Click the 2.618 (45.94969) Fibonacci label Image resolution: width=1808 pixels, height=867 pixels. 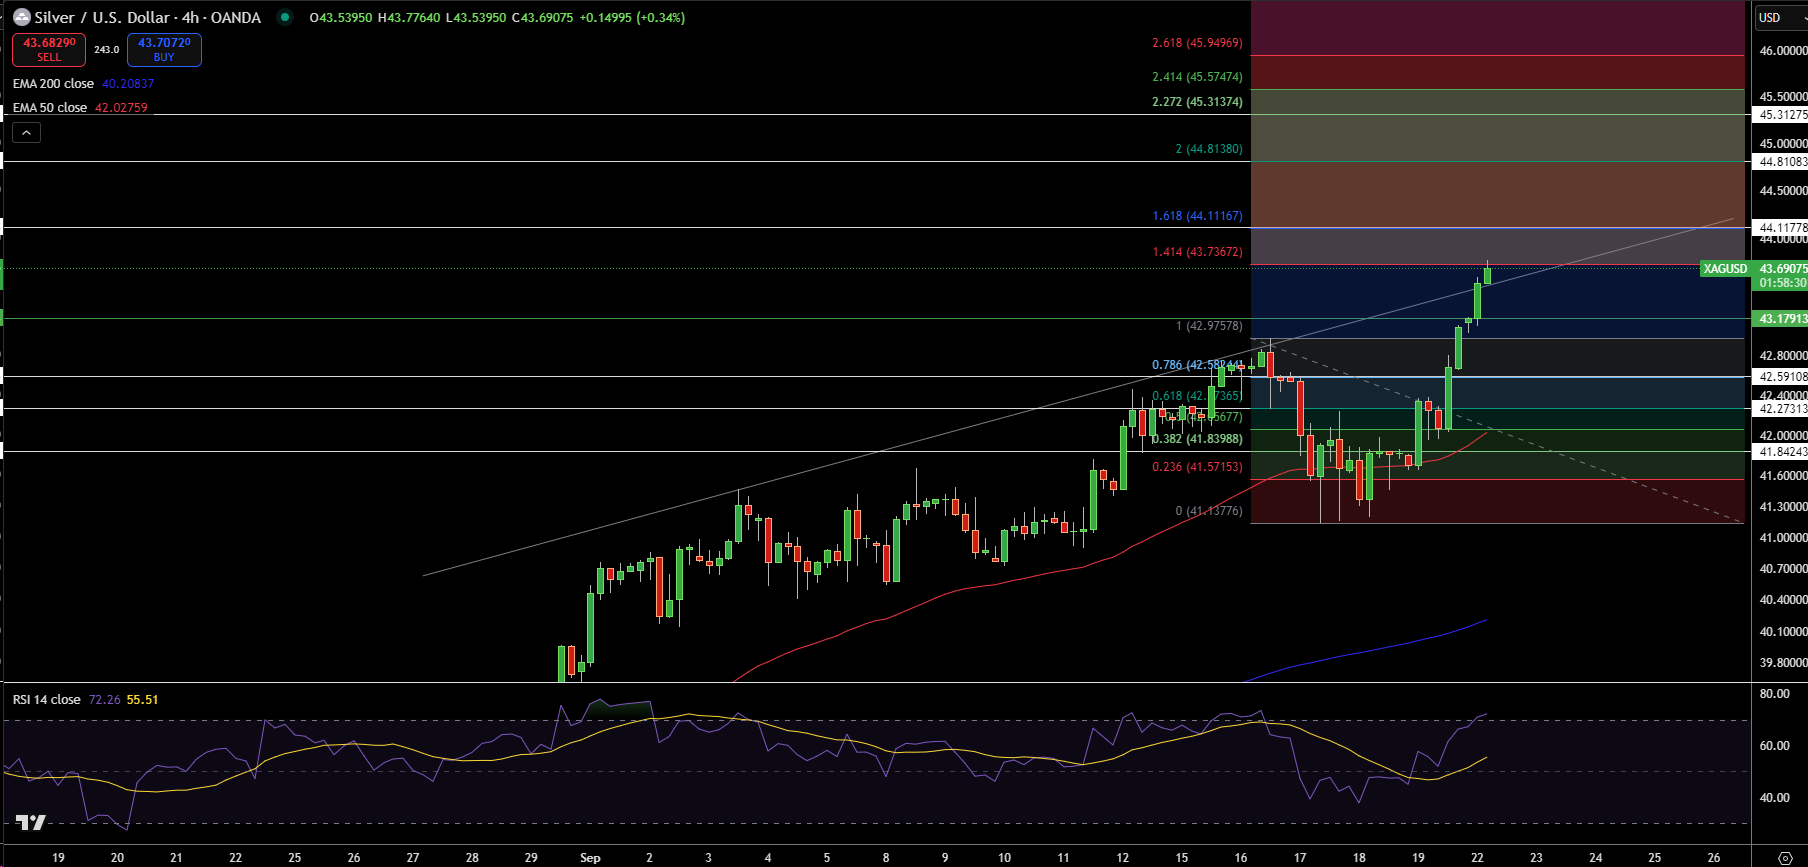[x=1197, y=43]
